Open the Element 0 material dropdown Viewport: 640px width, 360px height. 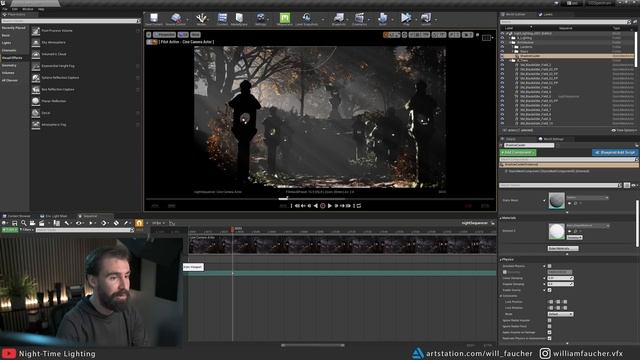[587, 226]
